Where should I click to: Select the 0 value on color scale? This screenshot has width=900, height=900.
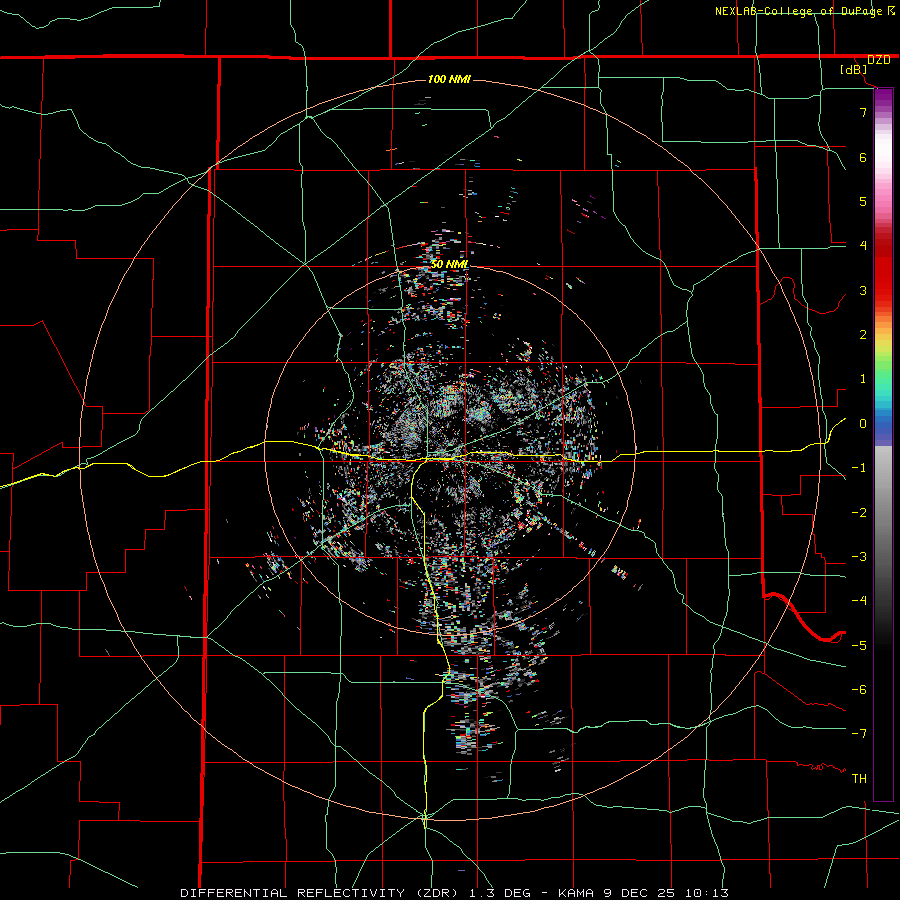click(863, 424)
